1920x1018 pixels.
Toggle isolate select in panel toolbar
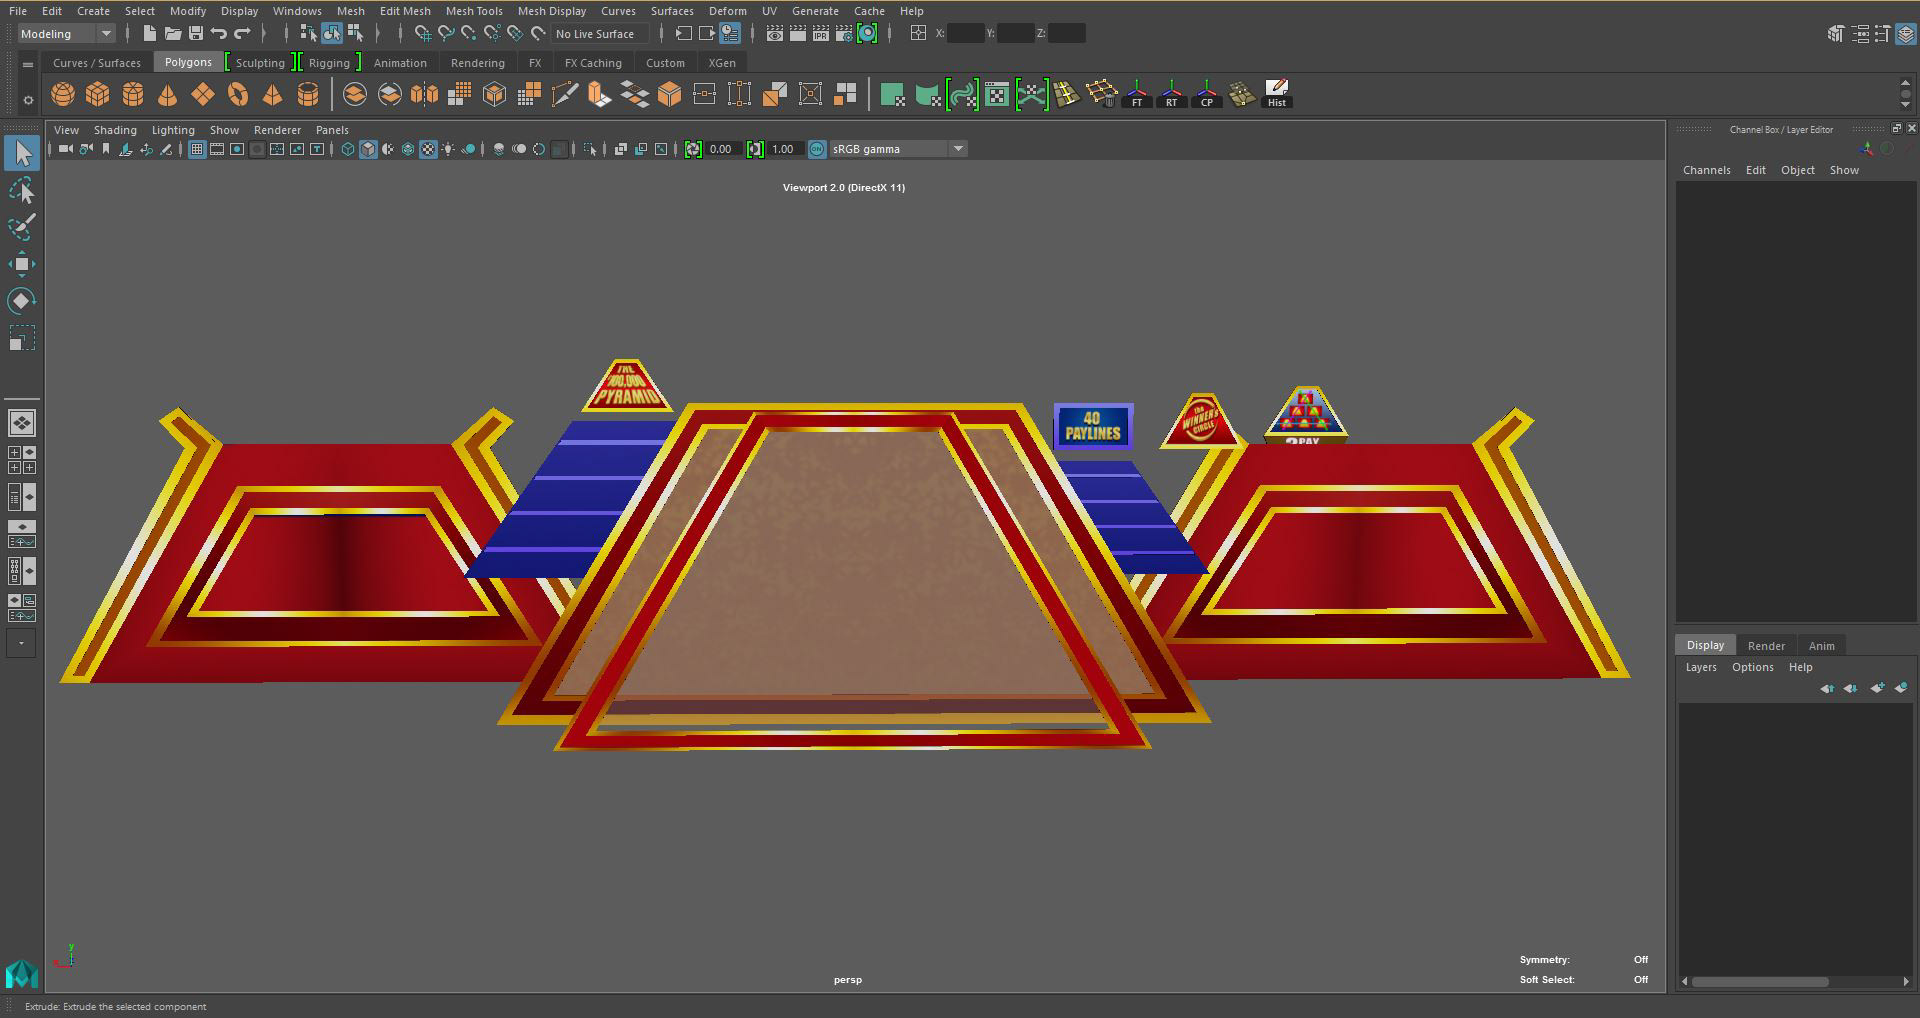590,149
